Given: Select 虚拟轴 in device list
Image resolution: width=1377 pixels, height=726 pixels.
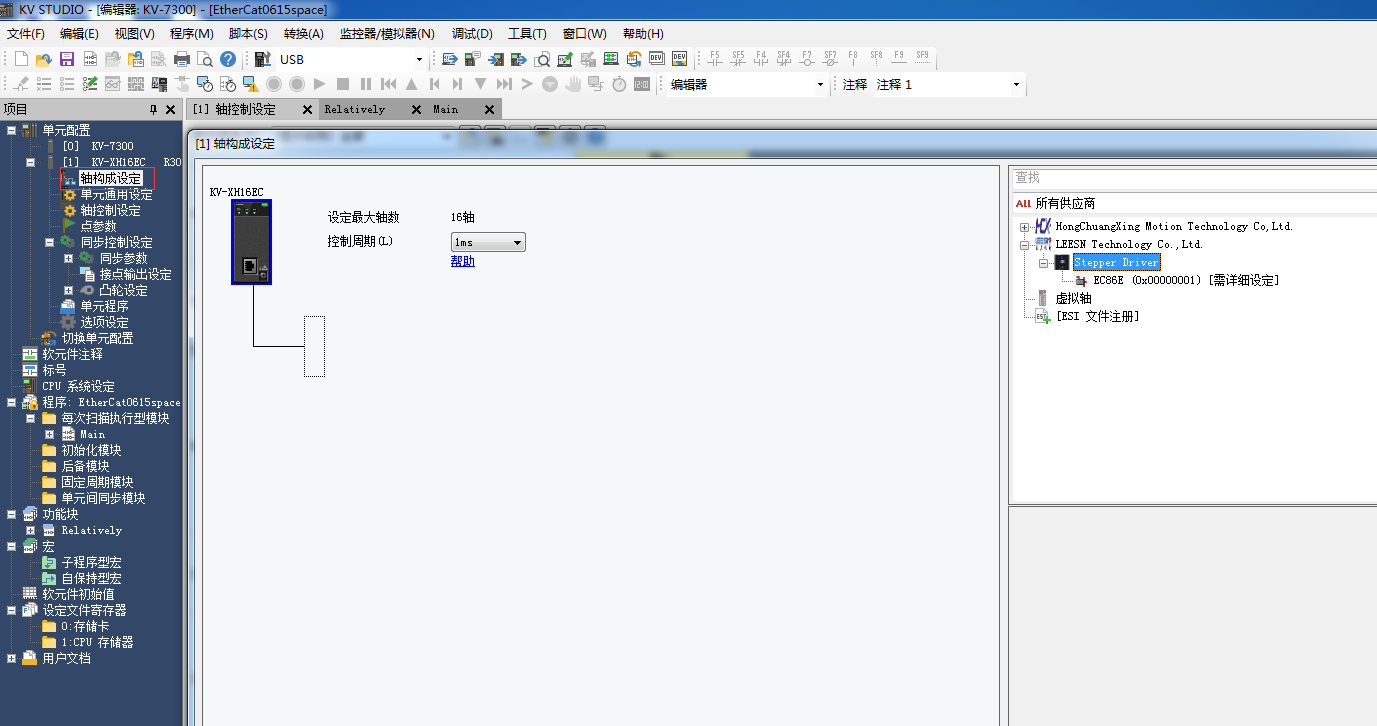Looking at the screenshot, I should 1073,298.
